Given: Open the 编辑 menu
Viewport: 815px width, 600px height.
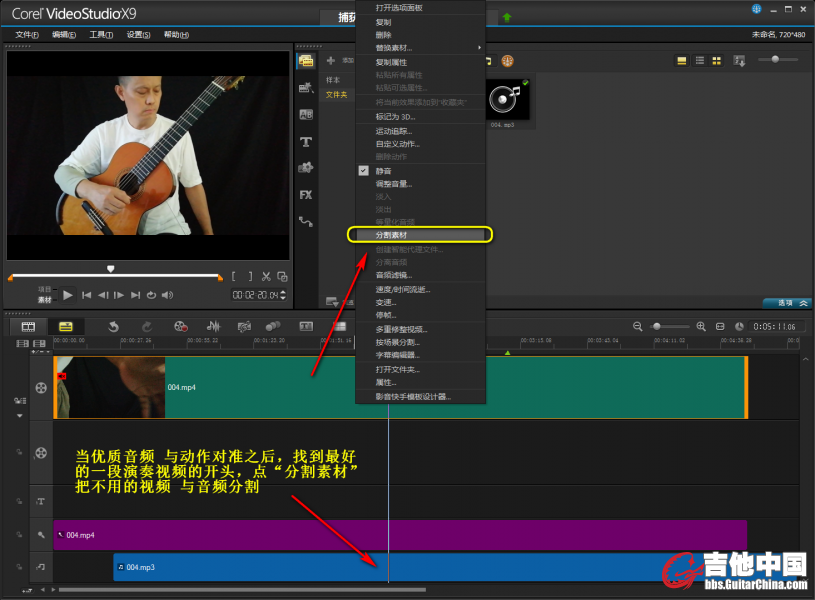Looking at the screenshot, I should click(x=64, y=35).
